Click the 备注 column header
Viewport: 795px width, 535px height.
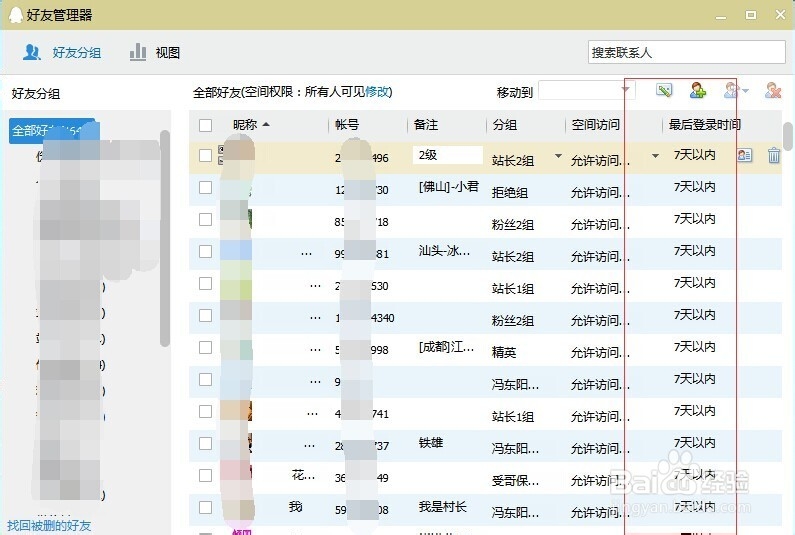[426, 124]
